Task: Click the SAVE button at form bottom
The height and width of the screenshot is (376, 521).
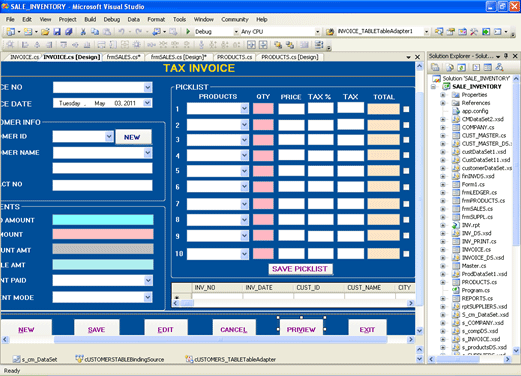Action: click(96, 328)
